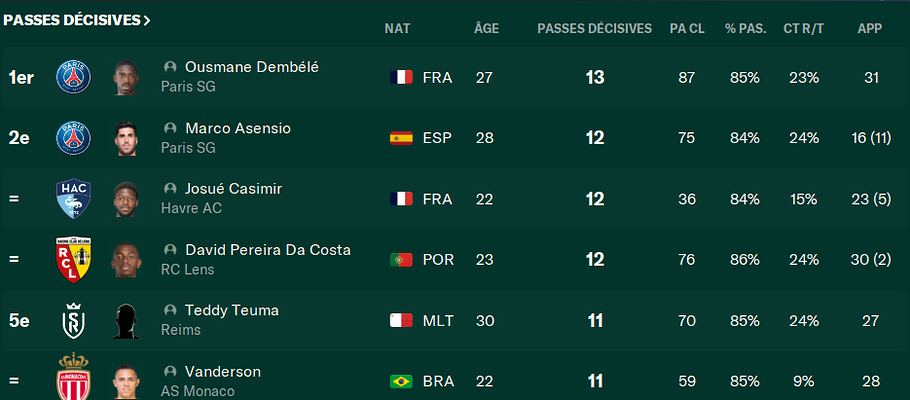Click the AS Monaco club badge
Viewport: 910px width, 400px height.
point(74,380)
